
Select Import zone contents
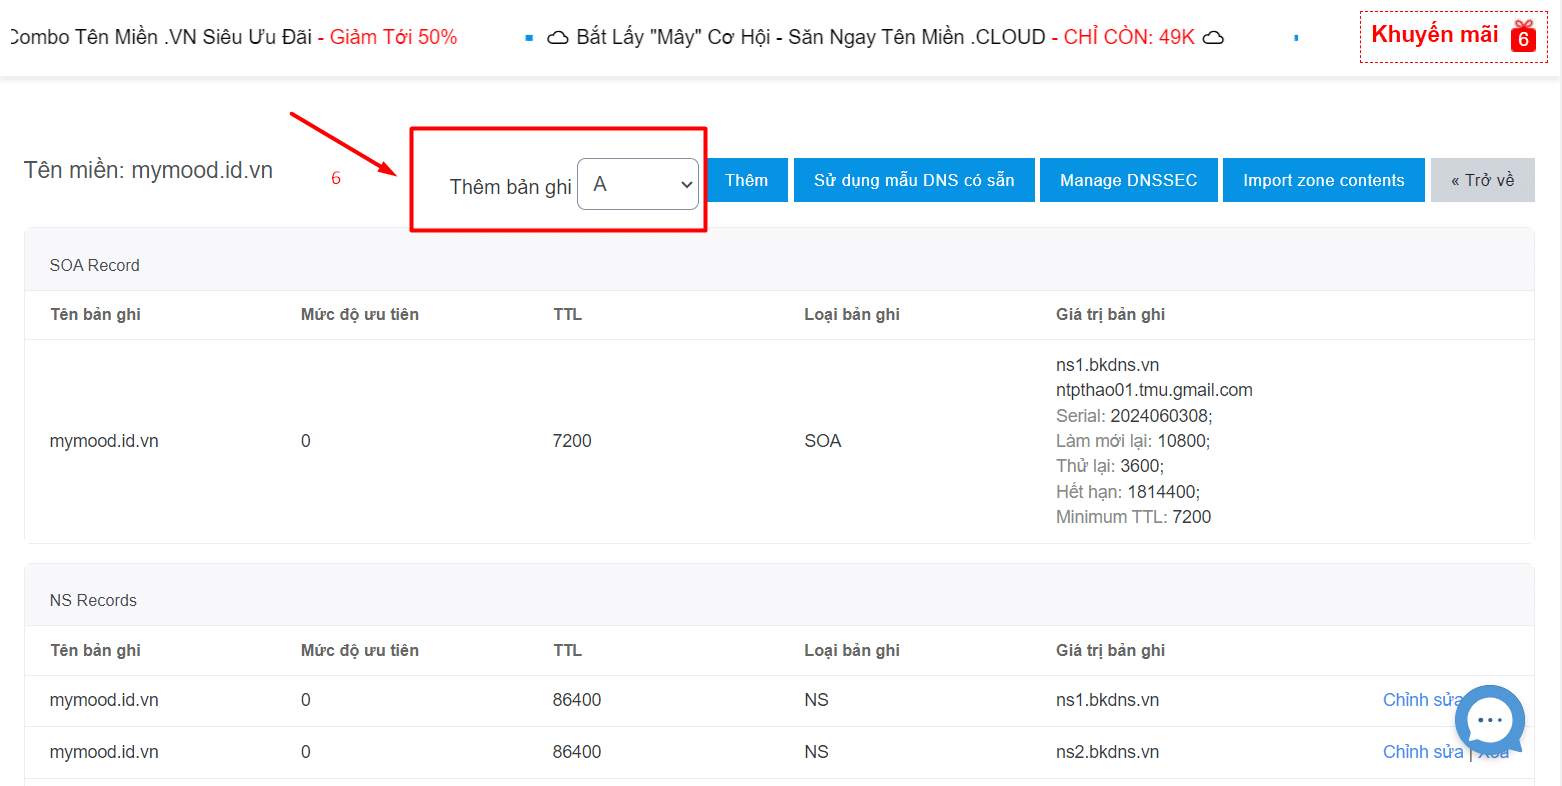1323,180
